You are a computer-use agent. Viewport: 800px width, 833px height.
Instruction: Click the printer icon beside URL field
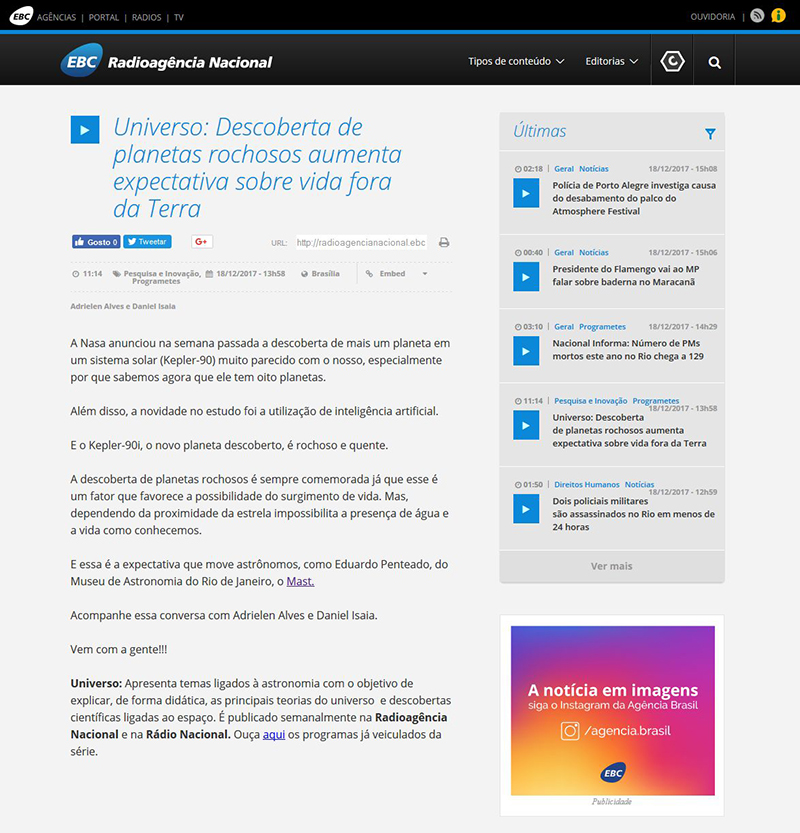tap(444, 242)
